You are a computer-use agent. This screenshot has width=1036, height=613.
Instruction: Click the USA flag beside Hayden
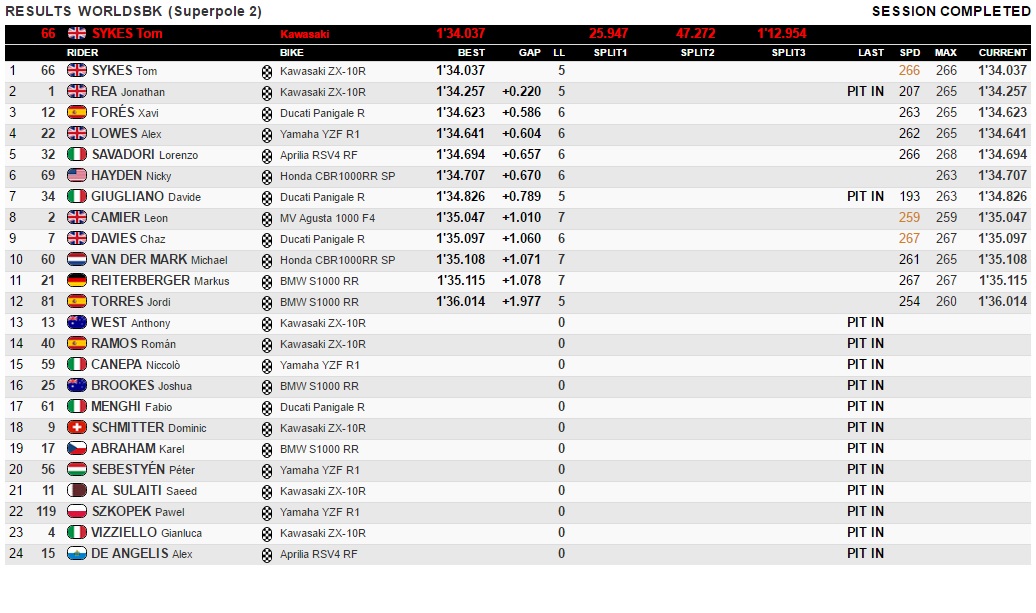coord(77,176)
